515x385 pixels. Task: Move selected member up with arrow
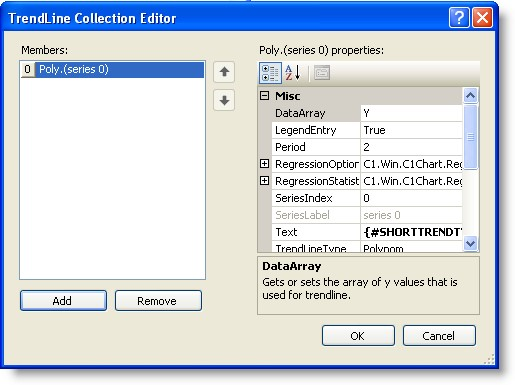[224, 72]
